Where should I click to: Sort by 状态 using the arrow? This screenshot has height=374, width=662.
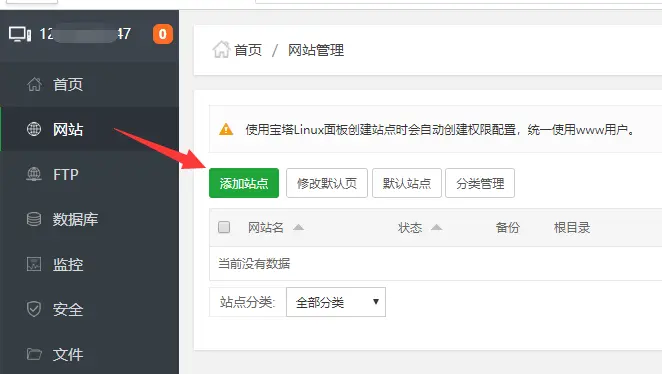point(437,228)
